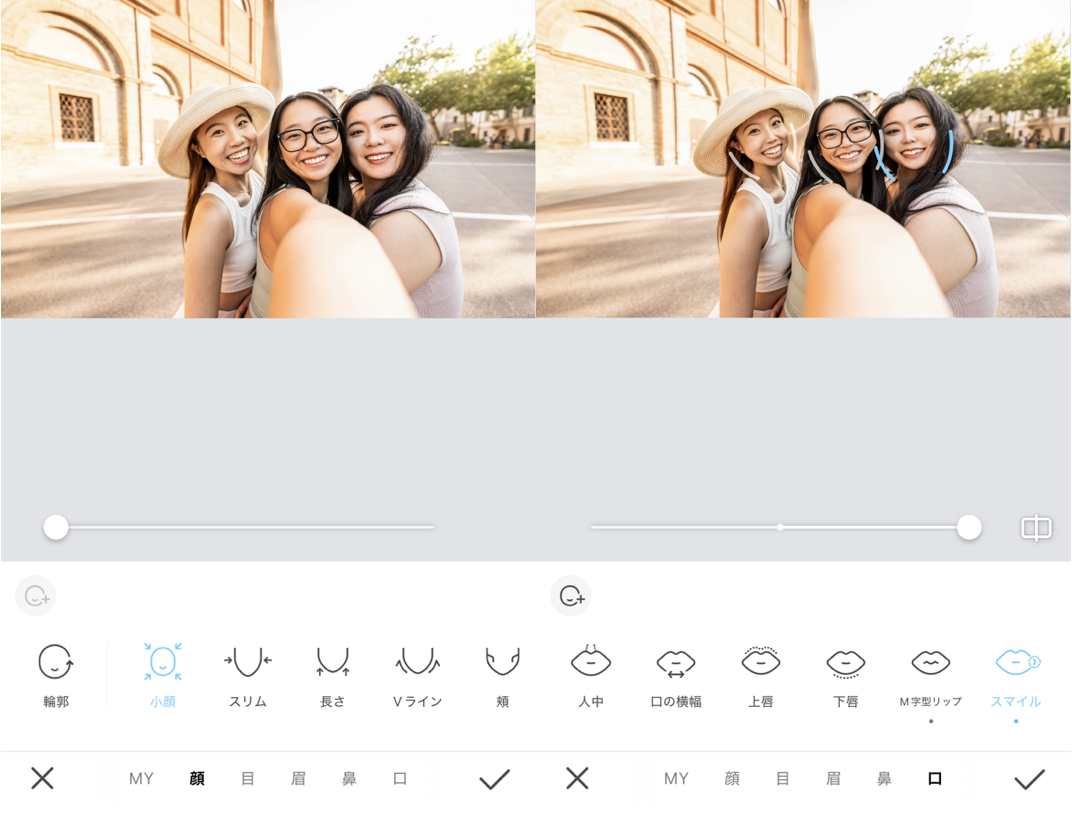
Task: Cancel edits with X in 小顔 panel
Action: (x=42, y=779)
